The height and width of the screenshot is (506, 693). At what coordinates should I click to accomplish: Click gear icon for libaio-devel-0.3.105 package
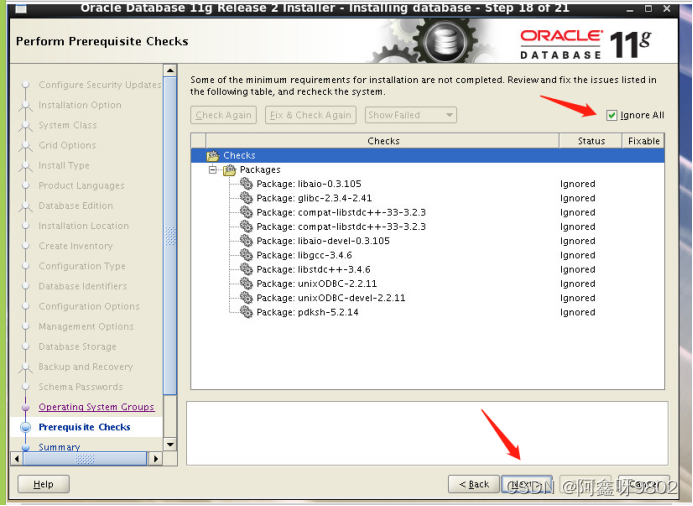click(x=246, y=241)
